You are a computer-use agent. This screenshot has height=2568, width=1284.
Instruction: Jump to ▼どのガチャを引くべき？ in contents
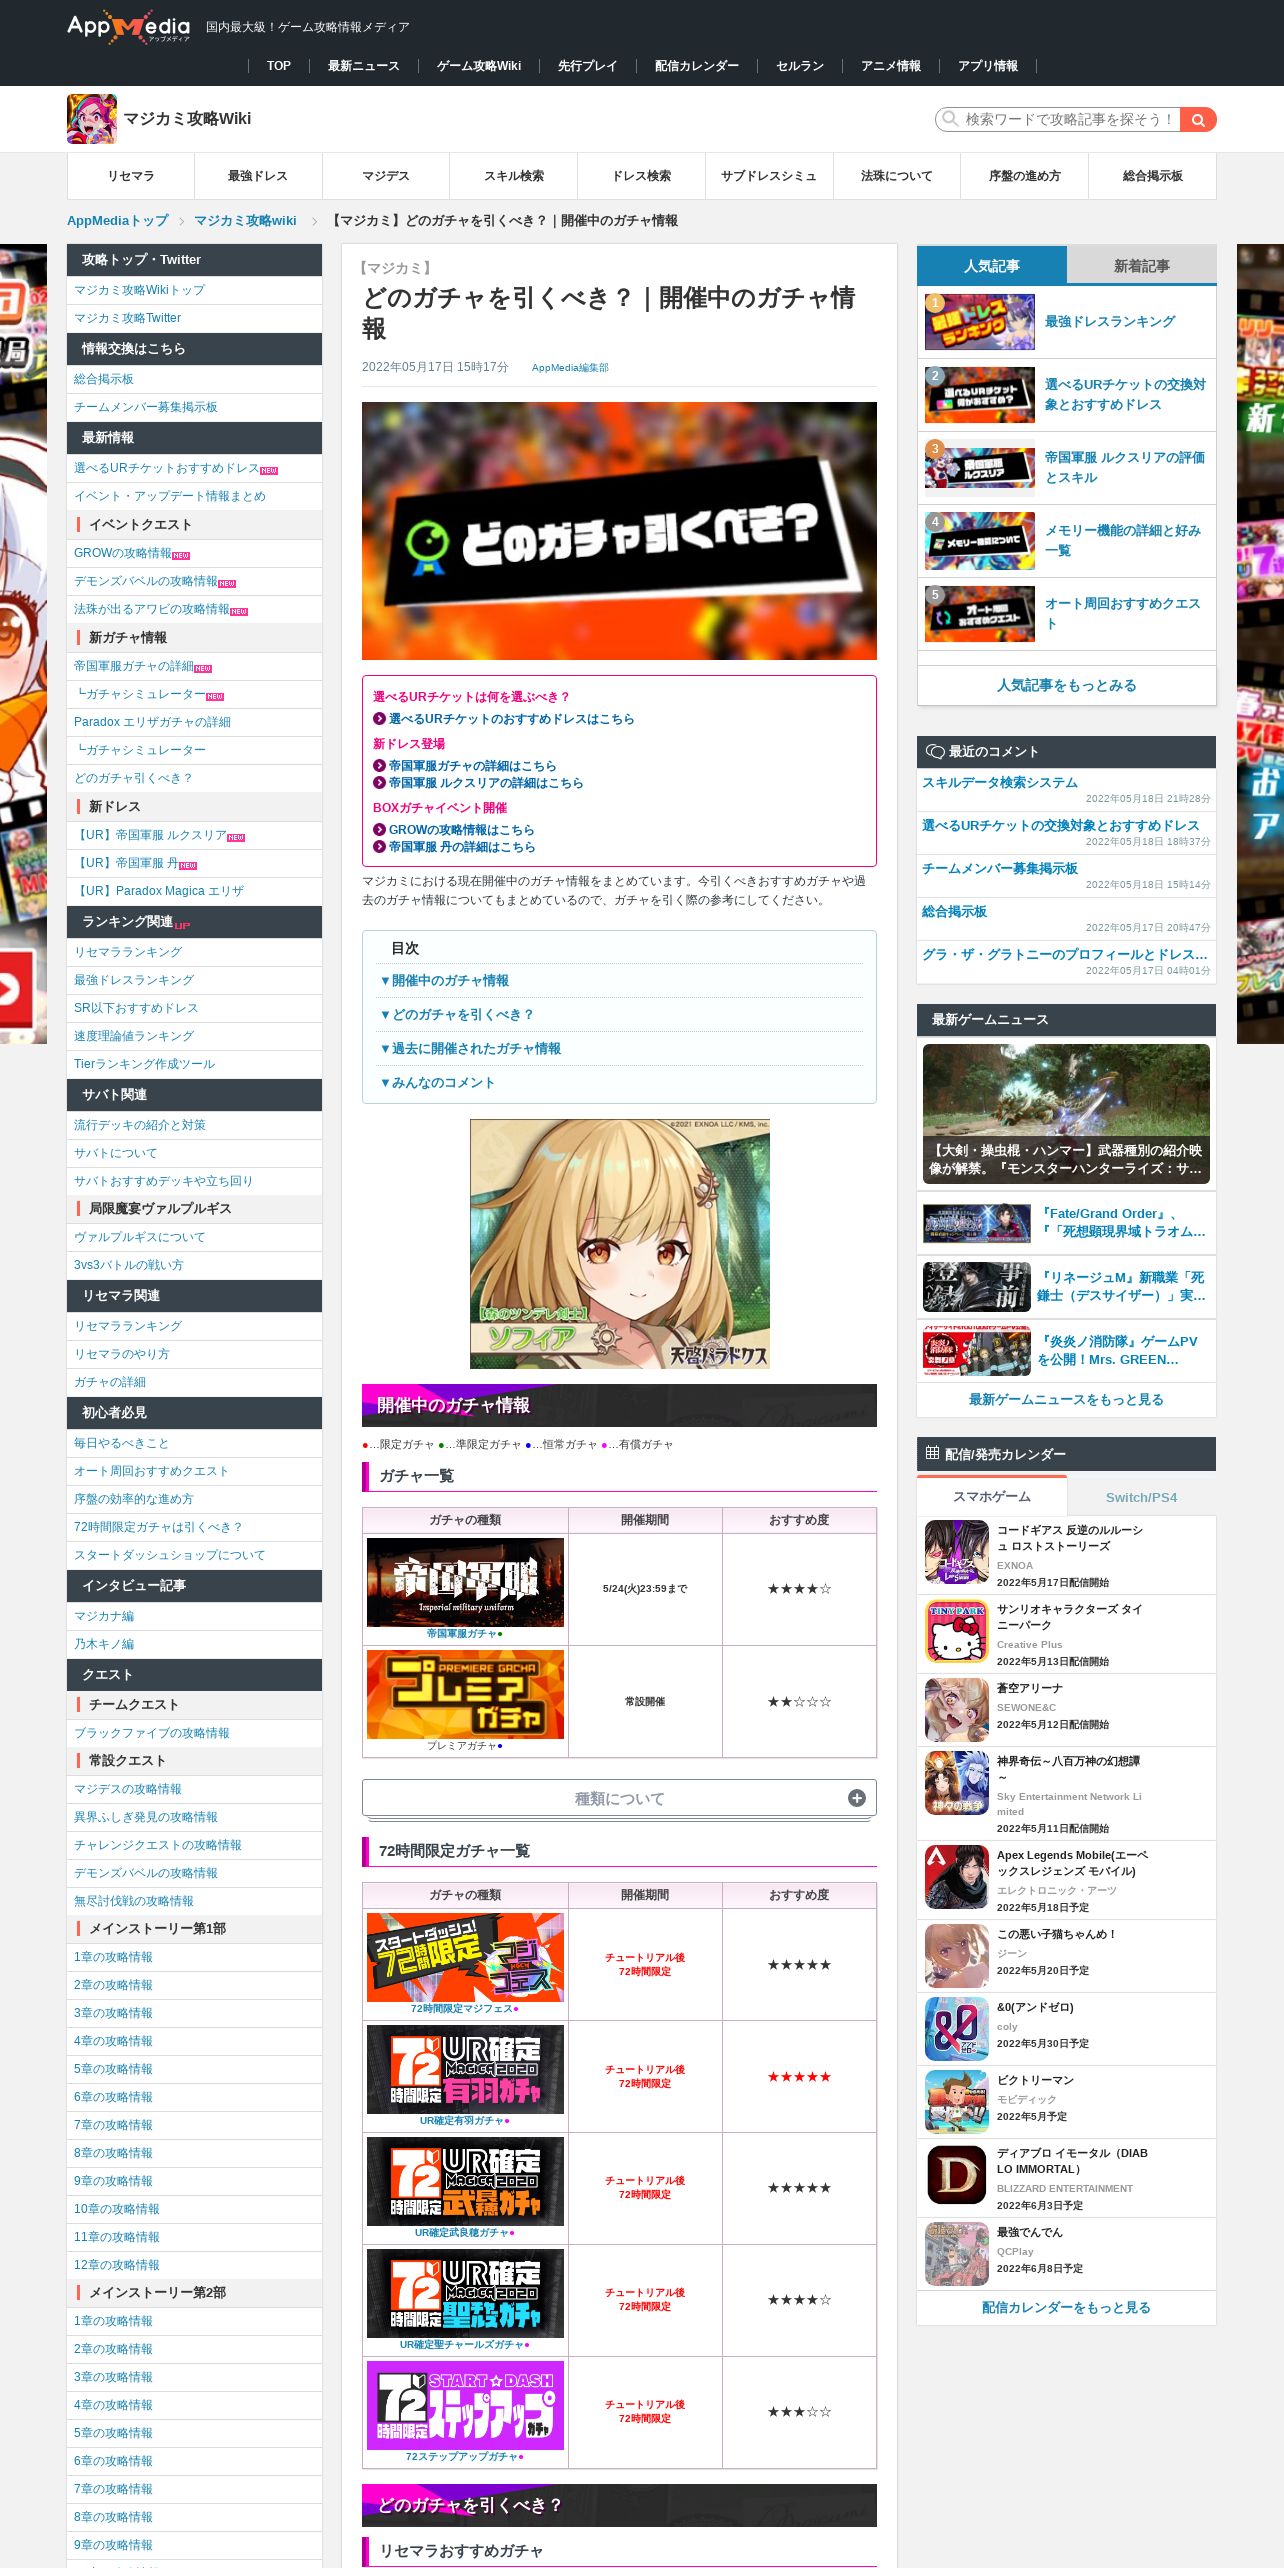click(457, 1015)
